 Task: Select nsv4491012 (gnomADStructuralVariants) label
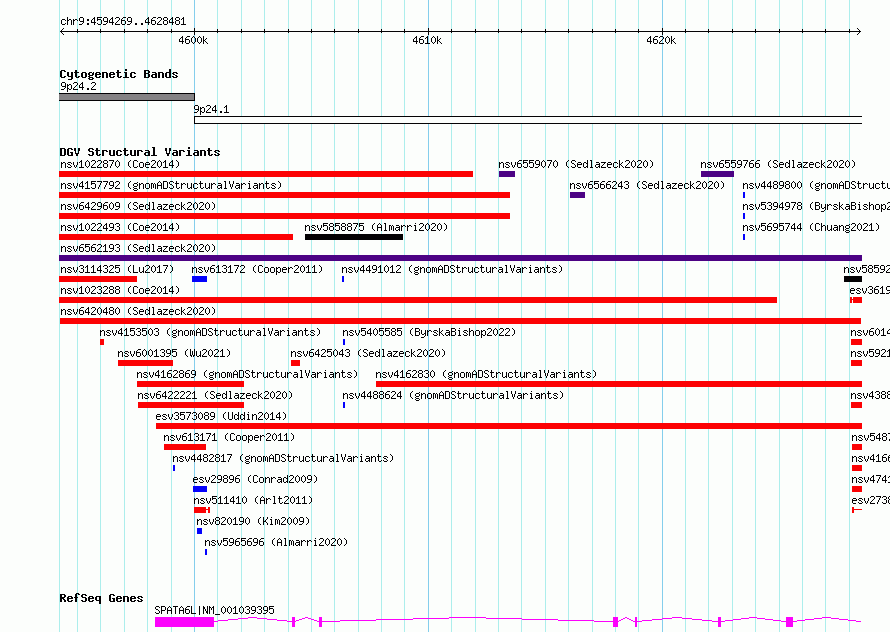tap(452, 269)
